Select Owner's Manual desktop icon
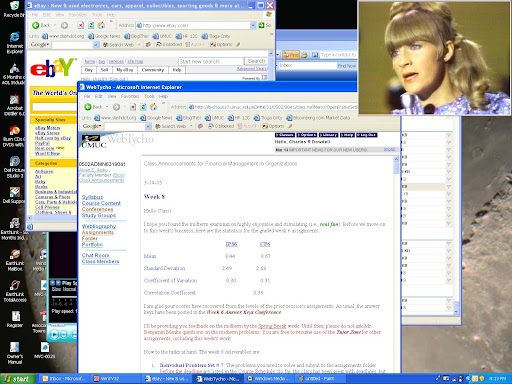512x384 pixels. coord(14,353)
